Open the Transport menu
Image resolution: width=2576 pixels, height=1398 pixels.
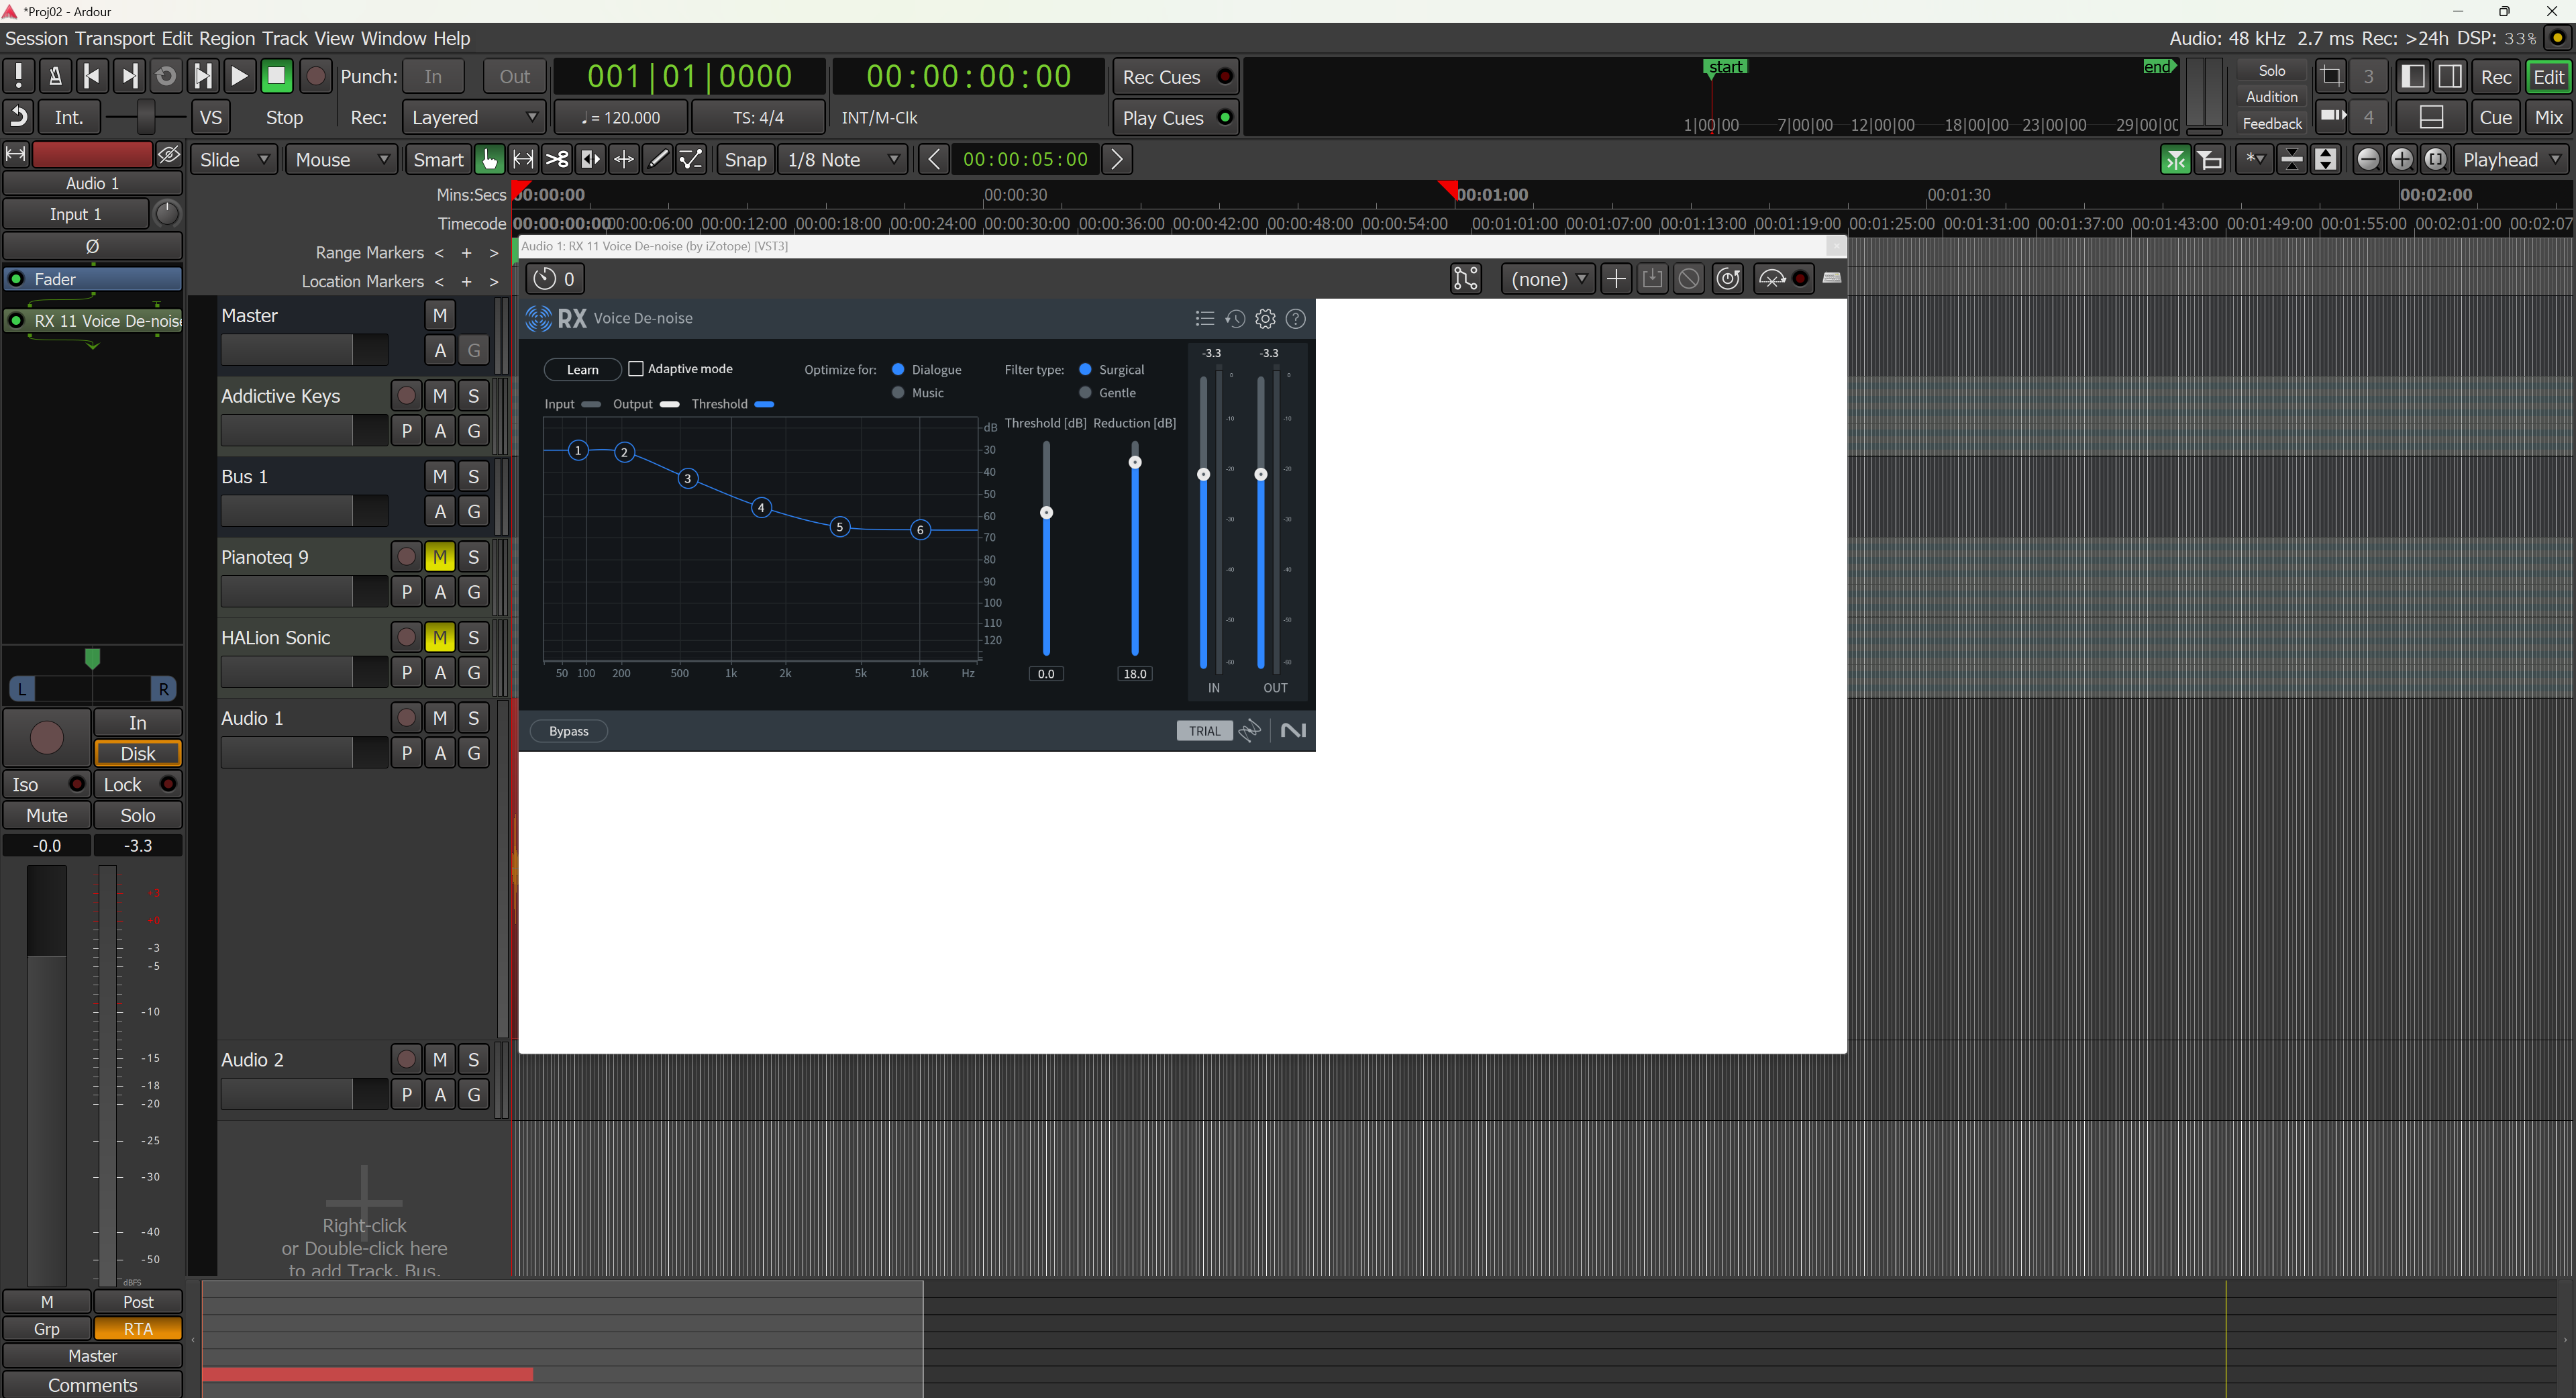click(x=115, y=38)
